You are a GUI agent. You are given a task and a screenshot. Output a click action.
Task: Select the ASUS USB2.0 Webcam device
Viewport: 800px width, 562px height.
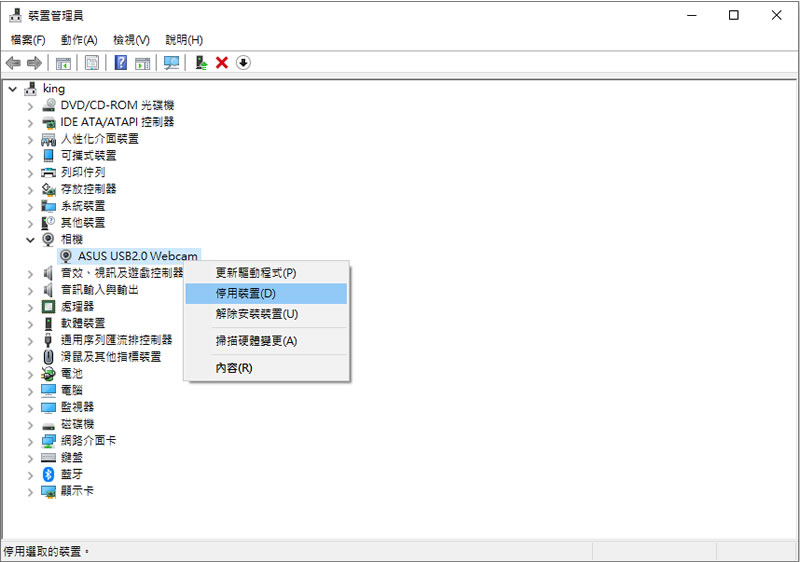pos(138,256)
